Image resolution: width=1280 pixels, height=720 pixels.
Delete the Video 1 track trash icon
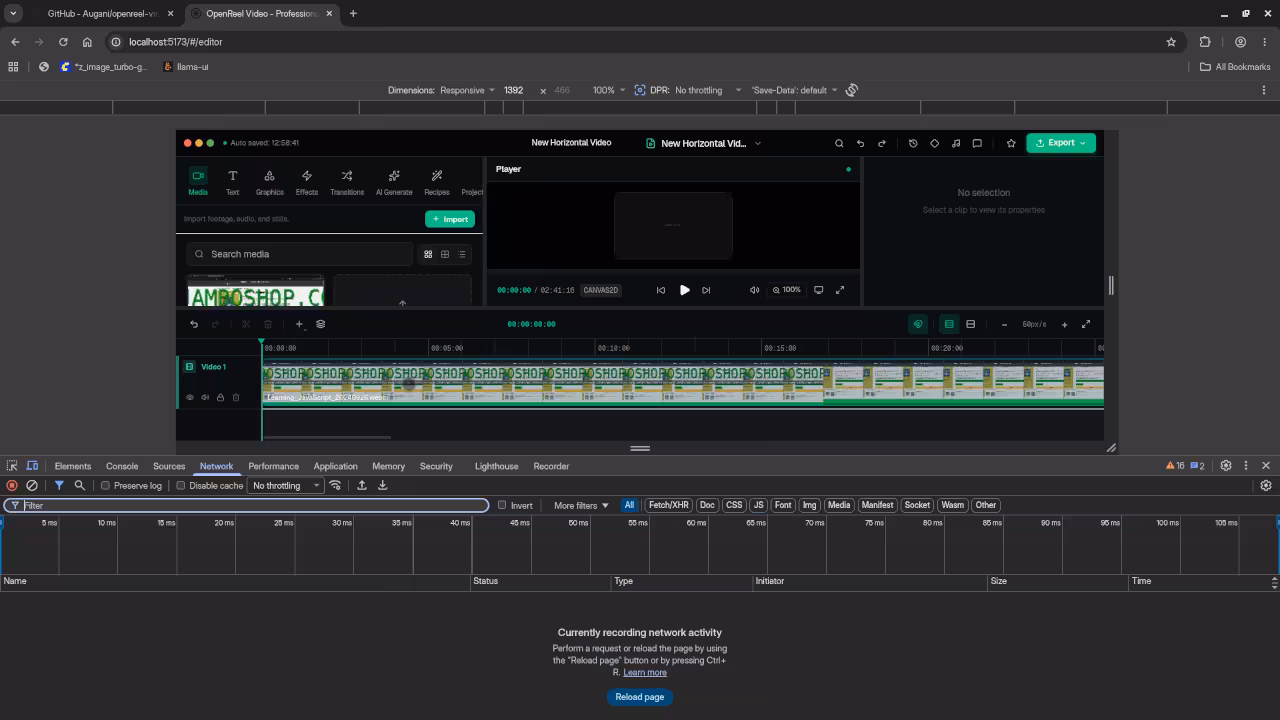click(x=236, y=398)
